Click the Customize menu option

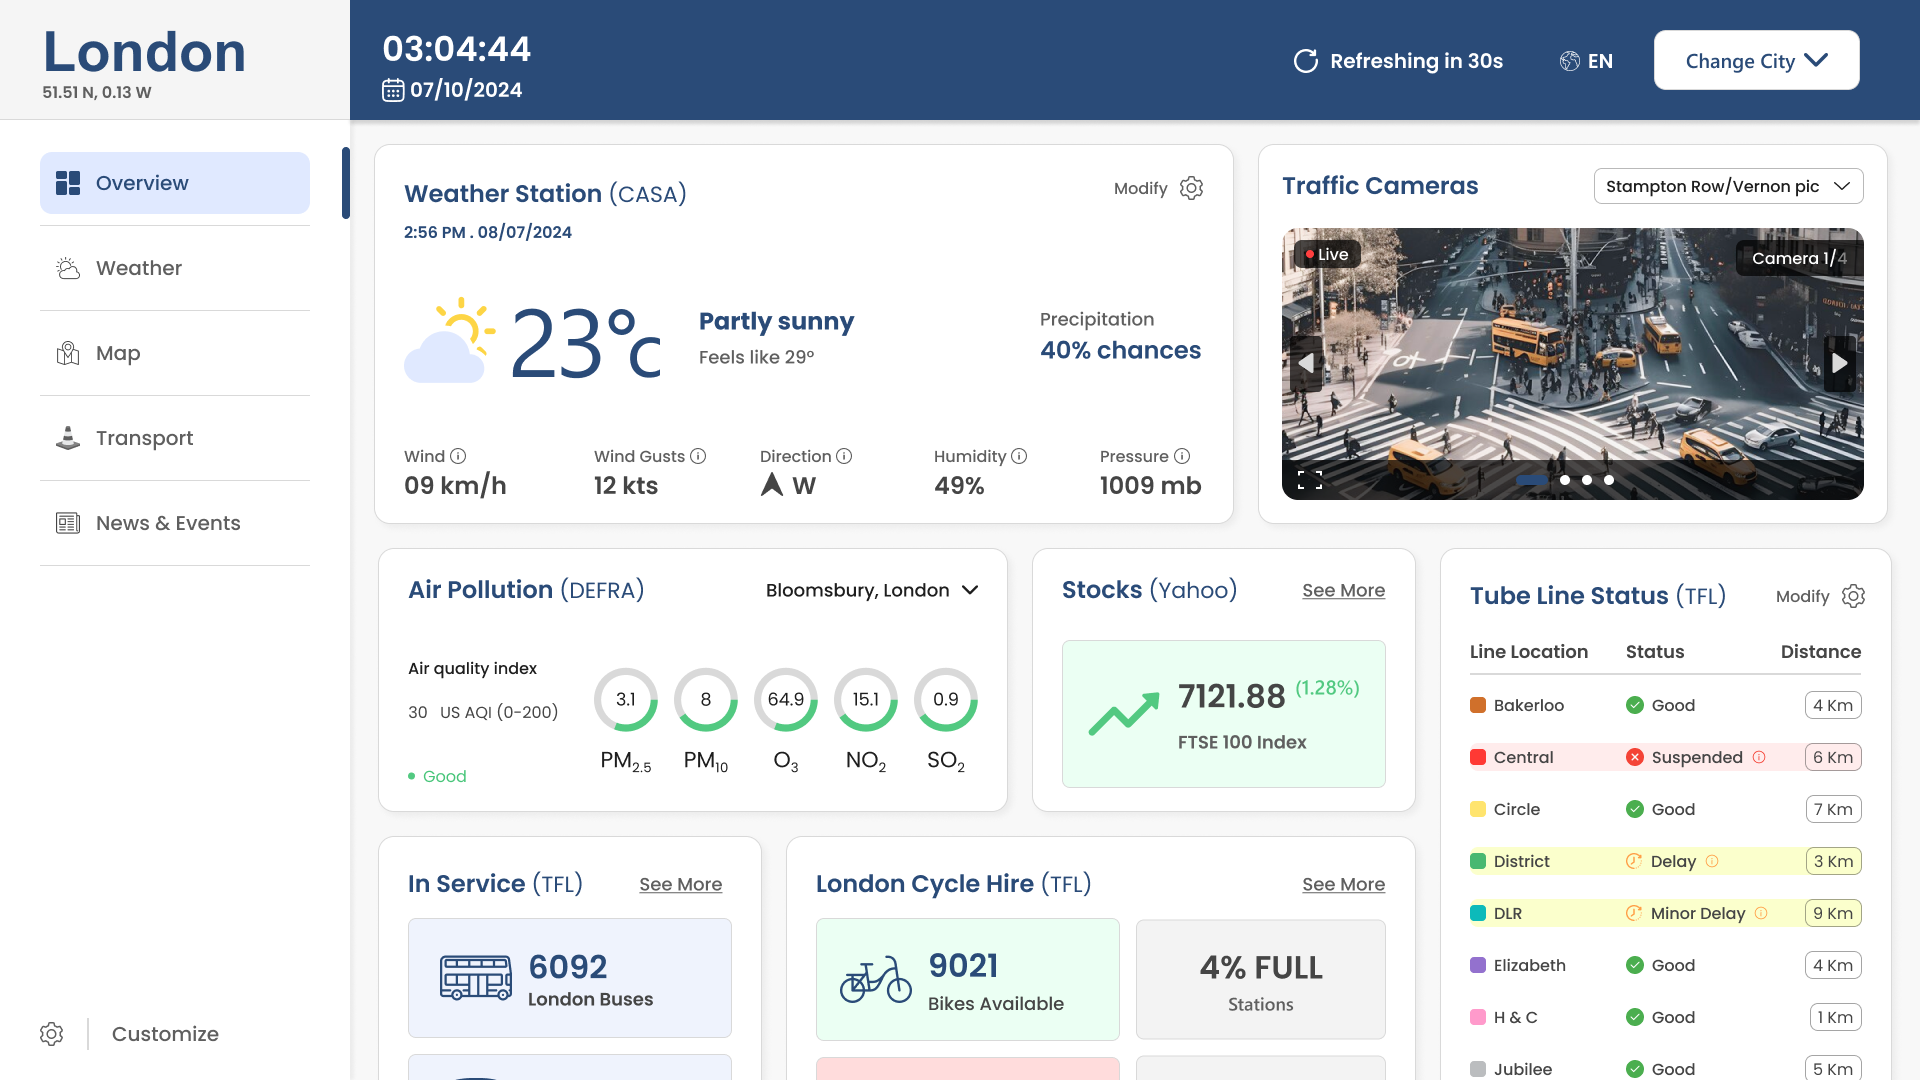point(165,1033)
